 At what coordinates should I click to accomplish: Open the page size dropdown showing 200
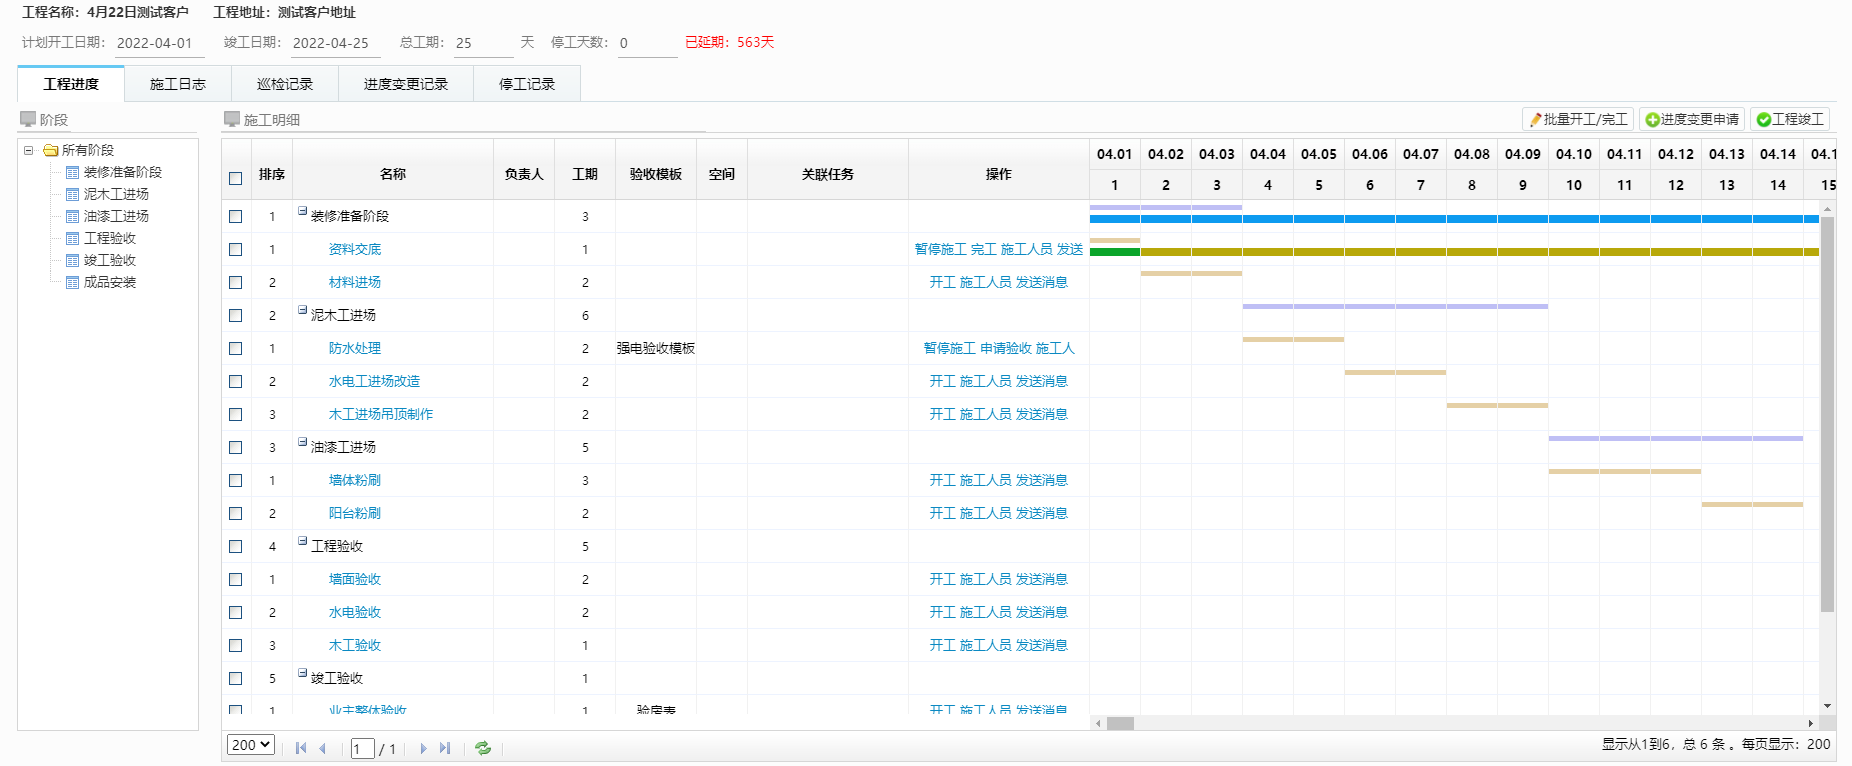coord(250,745)
